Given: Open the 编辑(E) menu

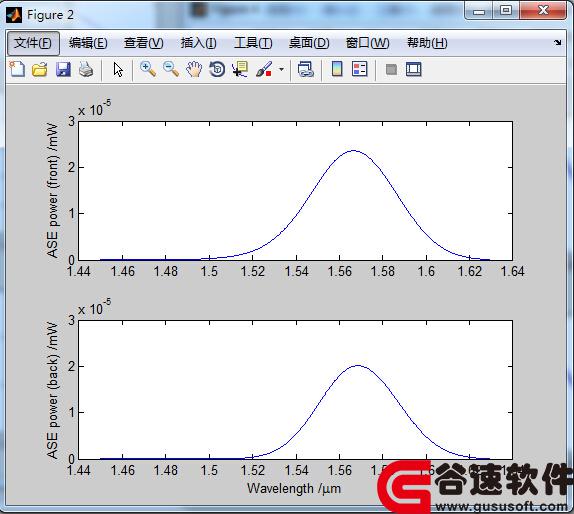Looking at the screenshot, I should click(x=88, y=43).
